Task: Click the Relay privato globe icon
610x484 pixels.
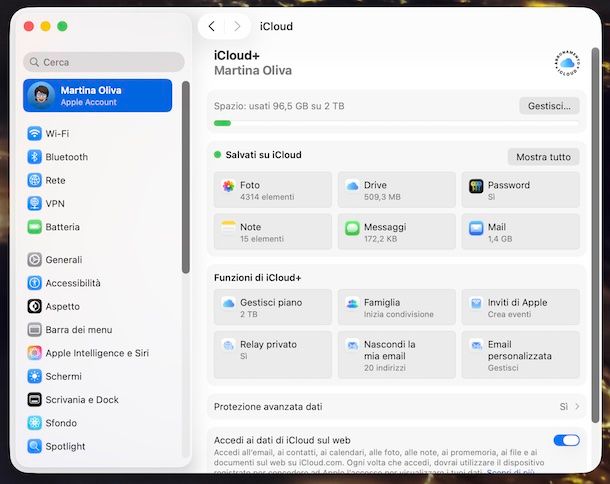Action: [228, 345]
